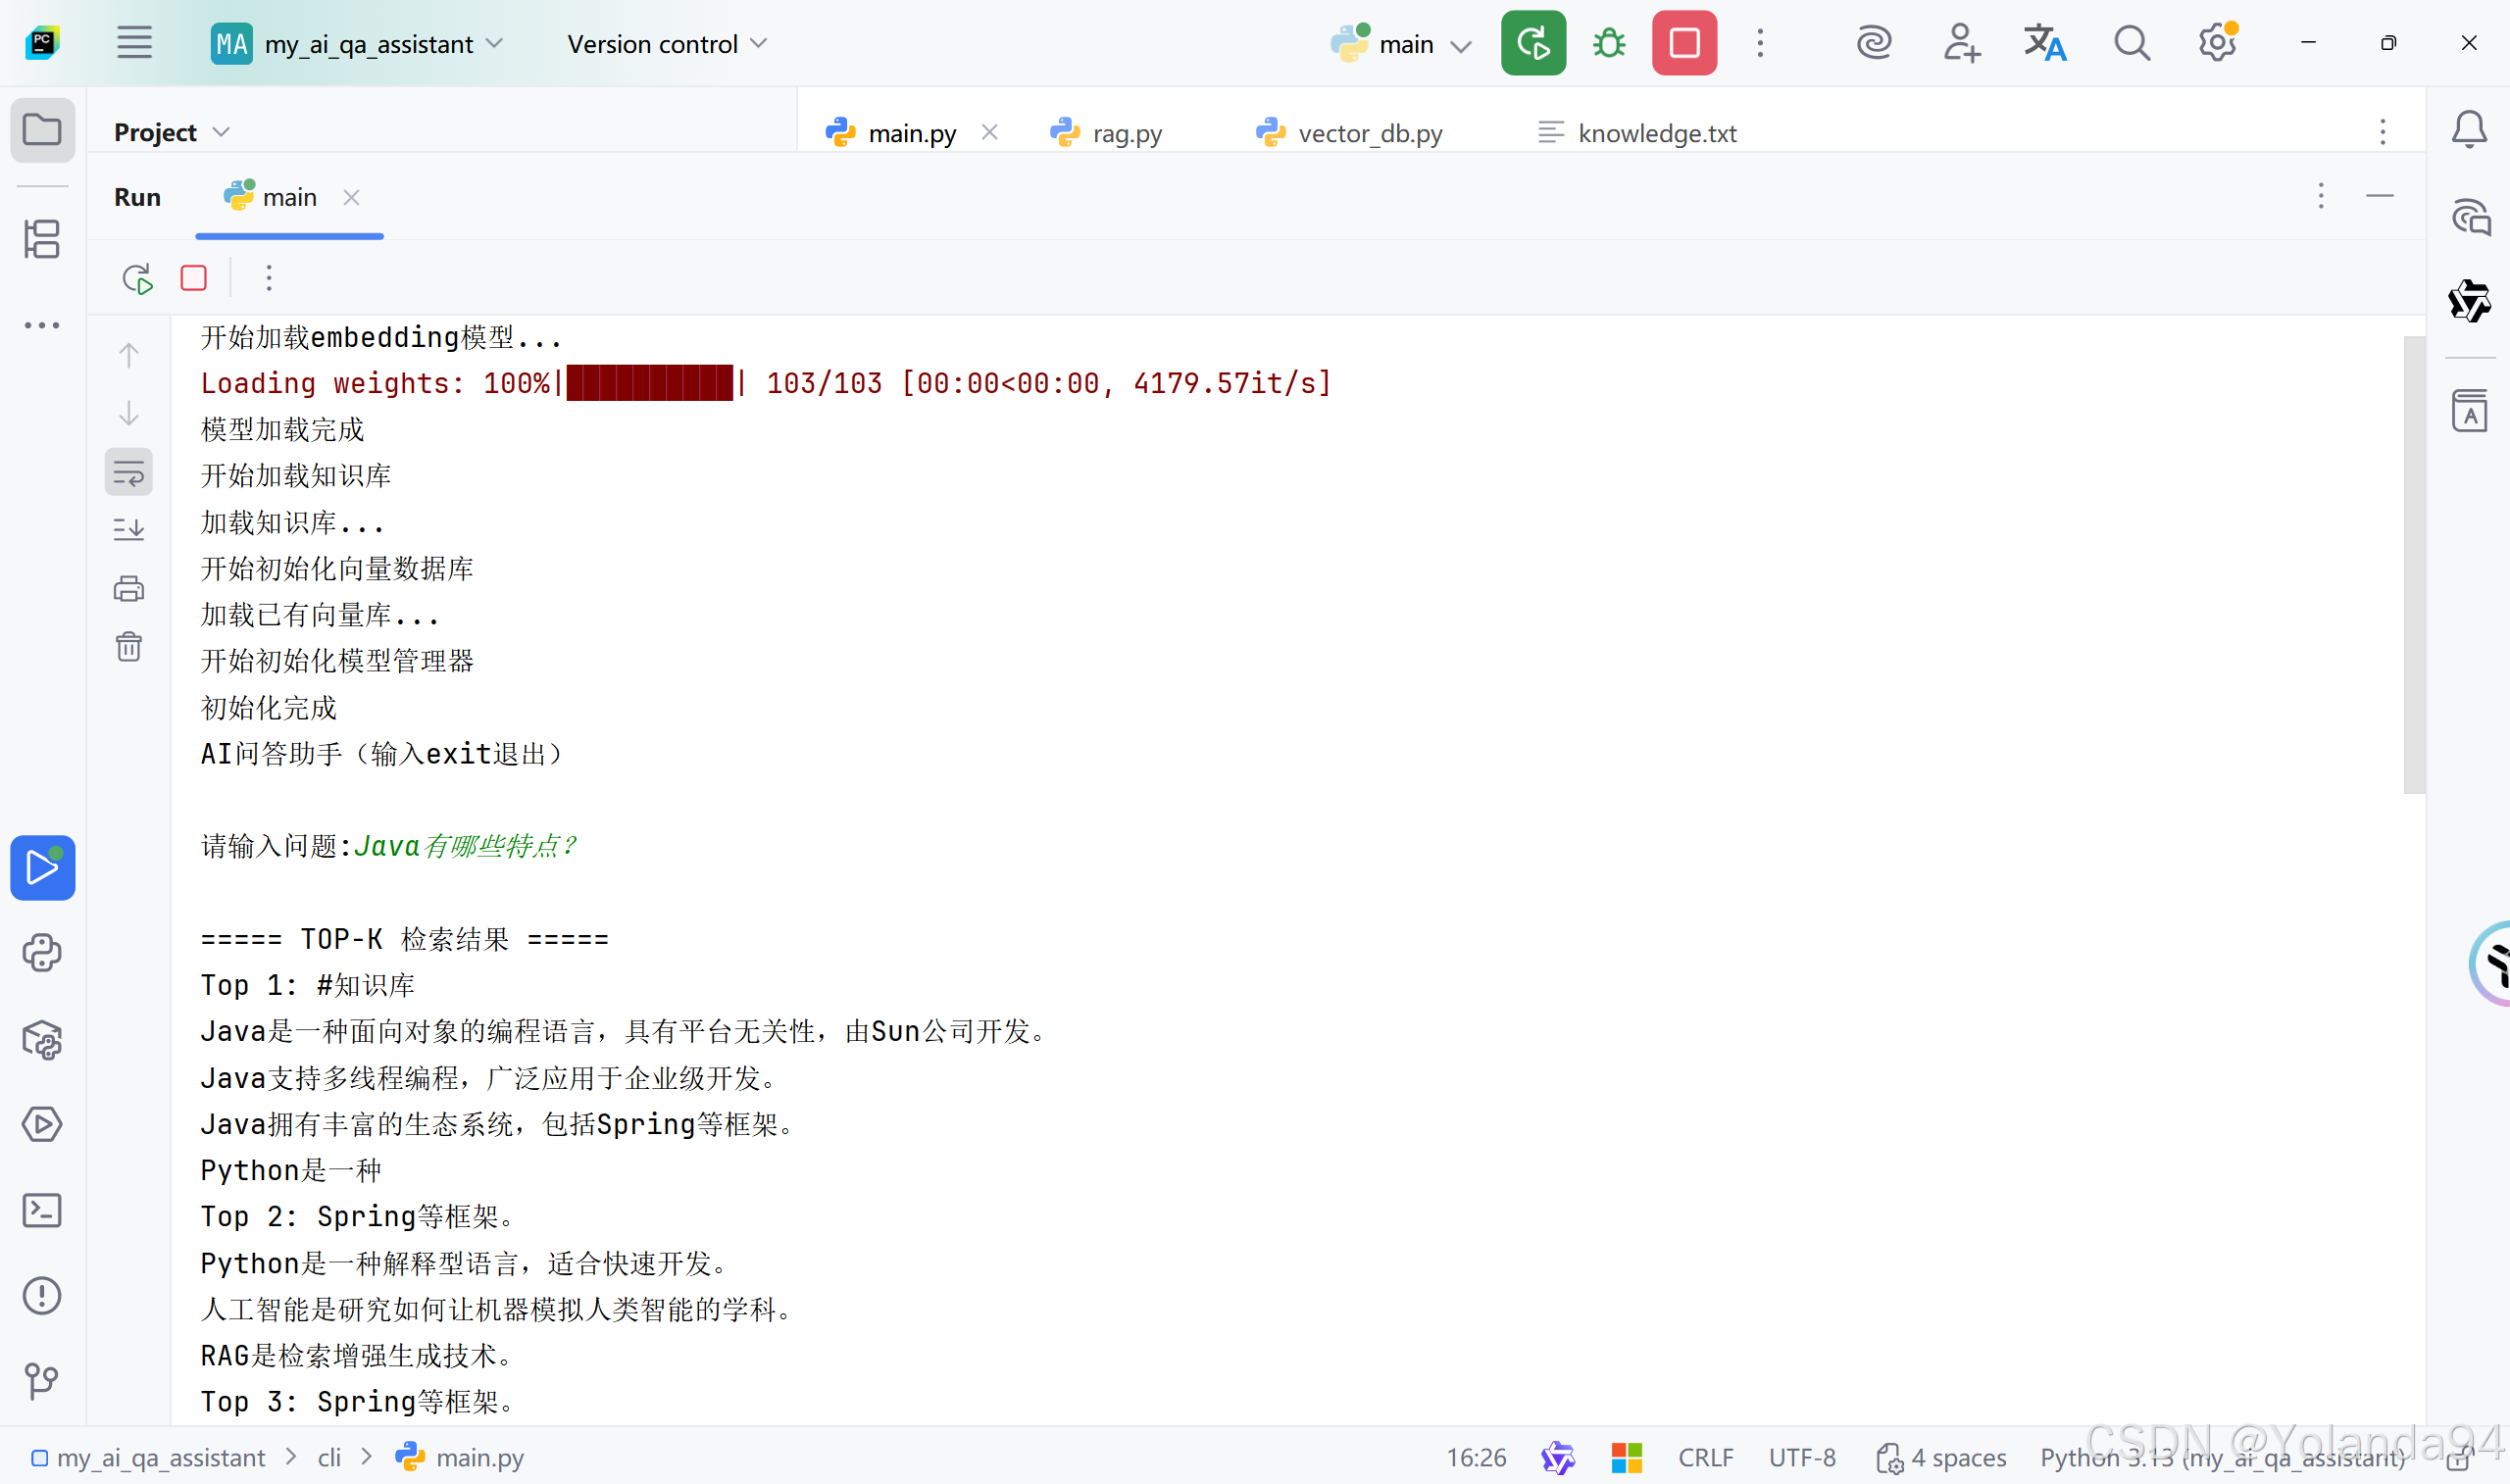The height and width of the screenshot is (1484, 2510).
Task: Click the console input after 请输入问题
Action: 466,846
